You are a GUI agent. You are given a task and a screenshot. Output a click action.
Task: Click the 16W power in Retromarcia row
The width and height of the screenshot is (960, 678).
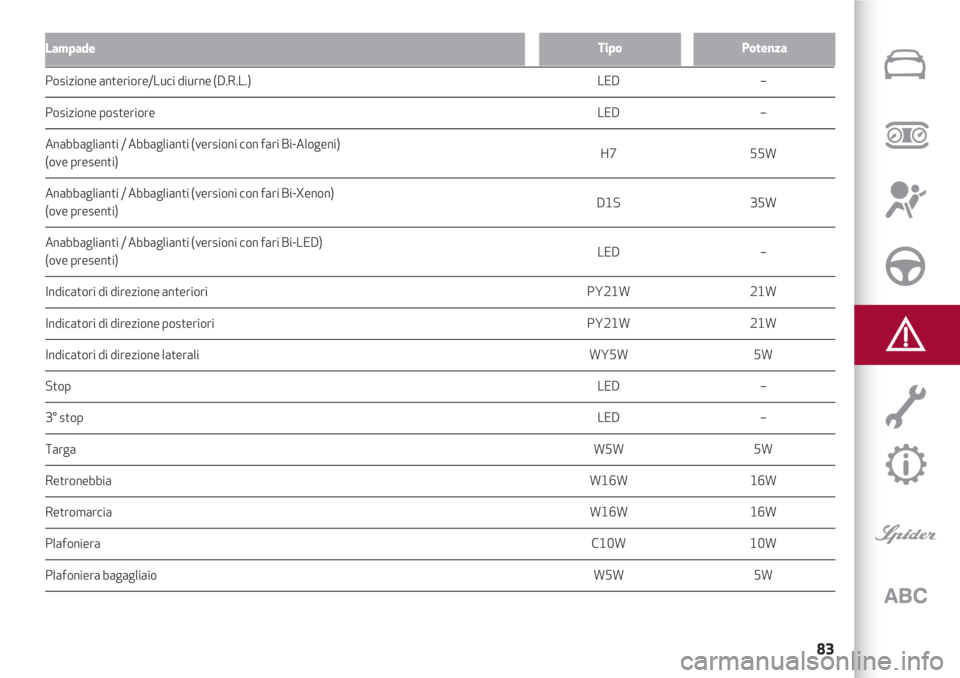tap(763, 512)
